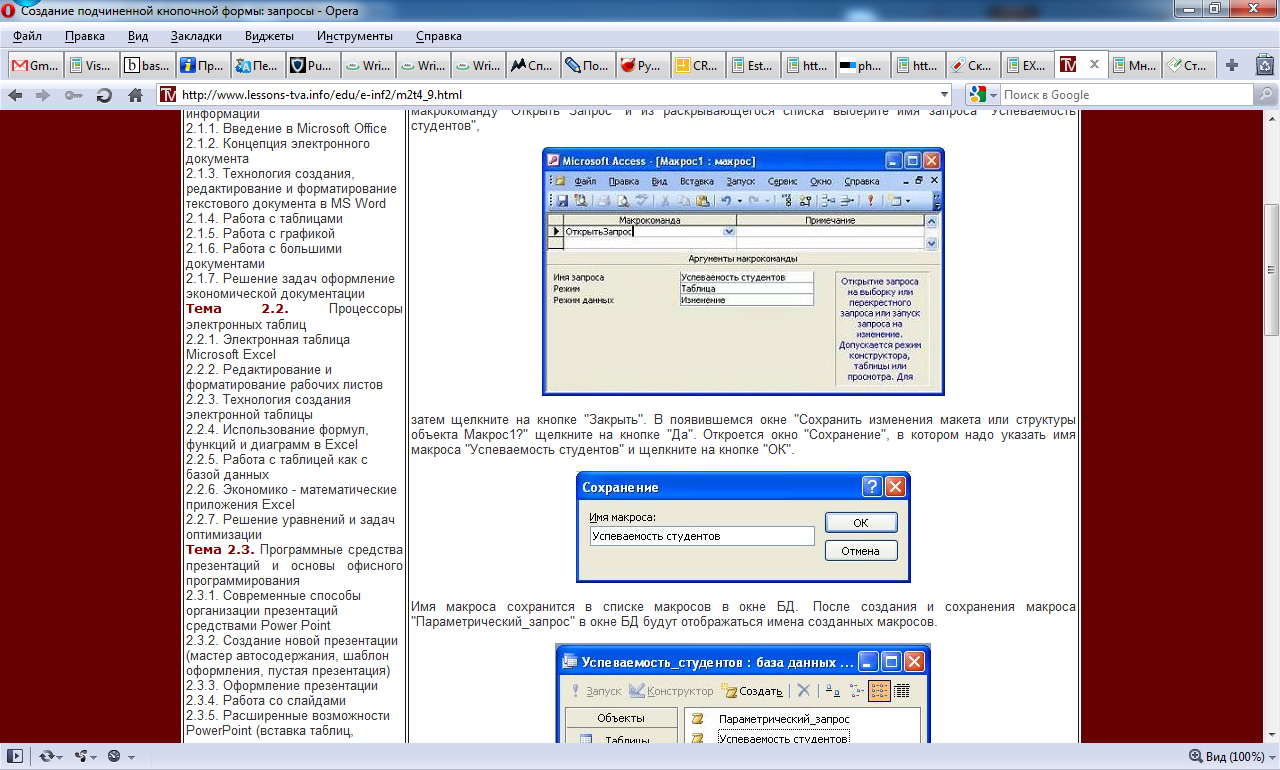Image resolution: width=1280 pixels, height=770 pixels.
Task: Close the active lessons-tva tab
Action: pos(1094,65)
